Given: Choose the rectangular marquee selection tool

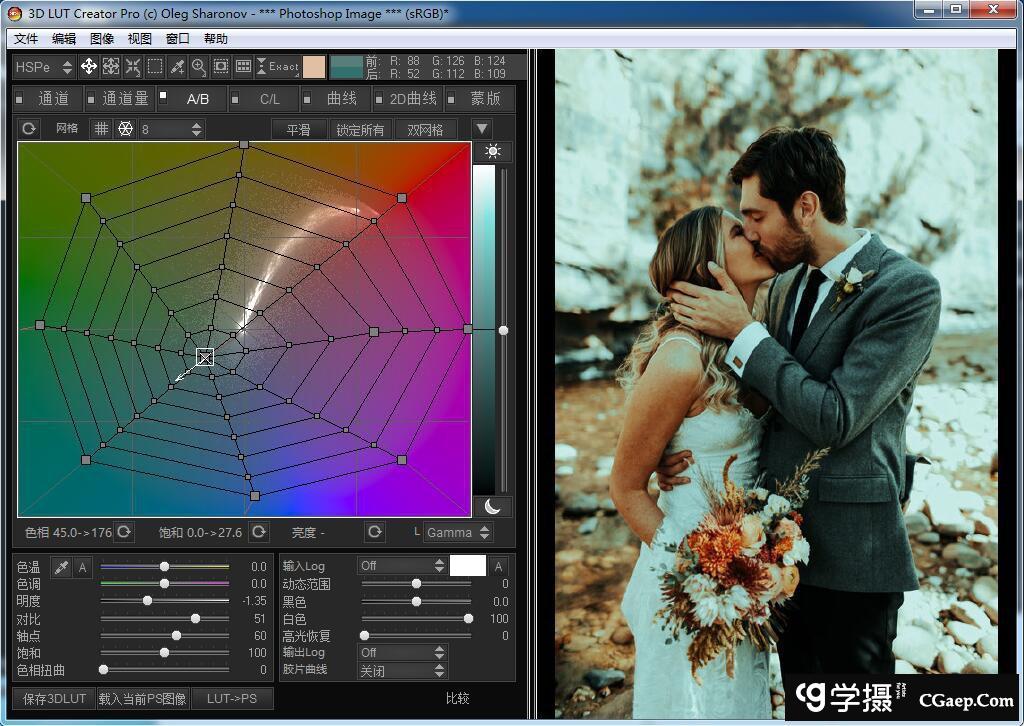Looking at the screenshot, I should tap(155, 67).
